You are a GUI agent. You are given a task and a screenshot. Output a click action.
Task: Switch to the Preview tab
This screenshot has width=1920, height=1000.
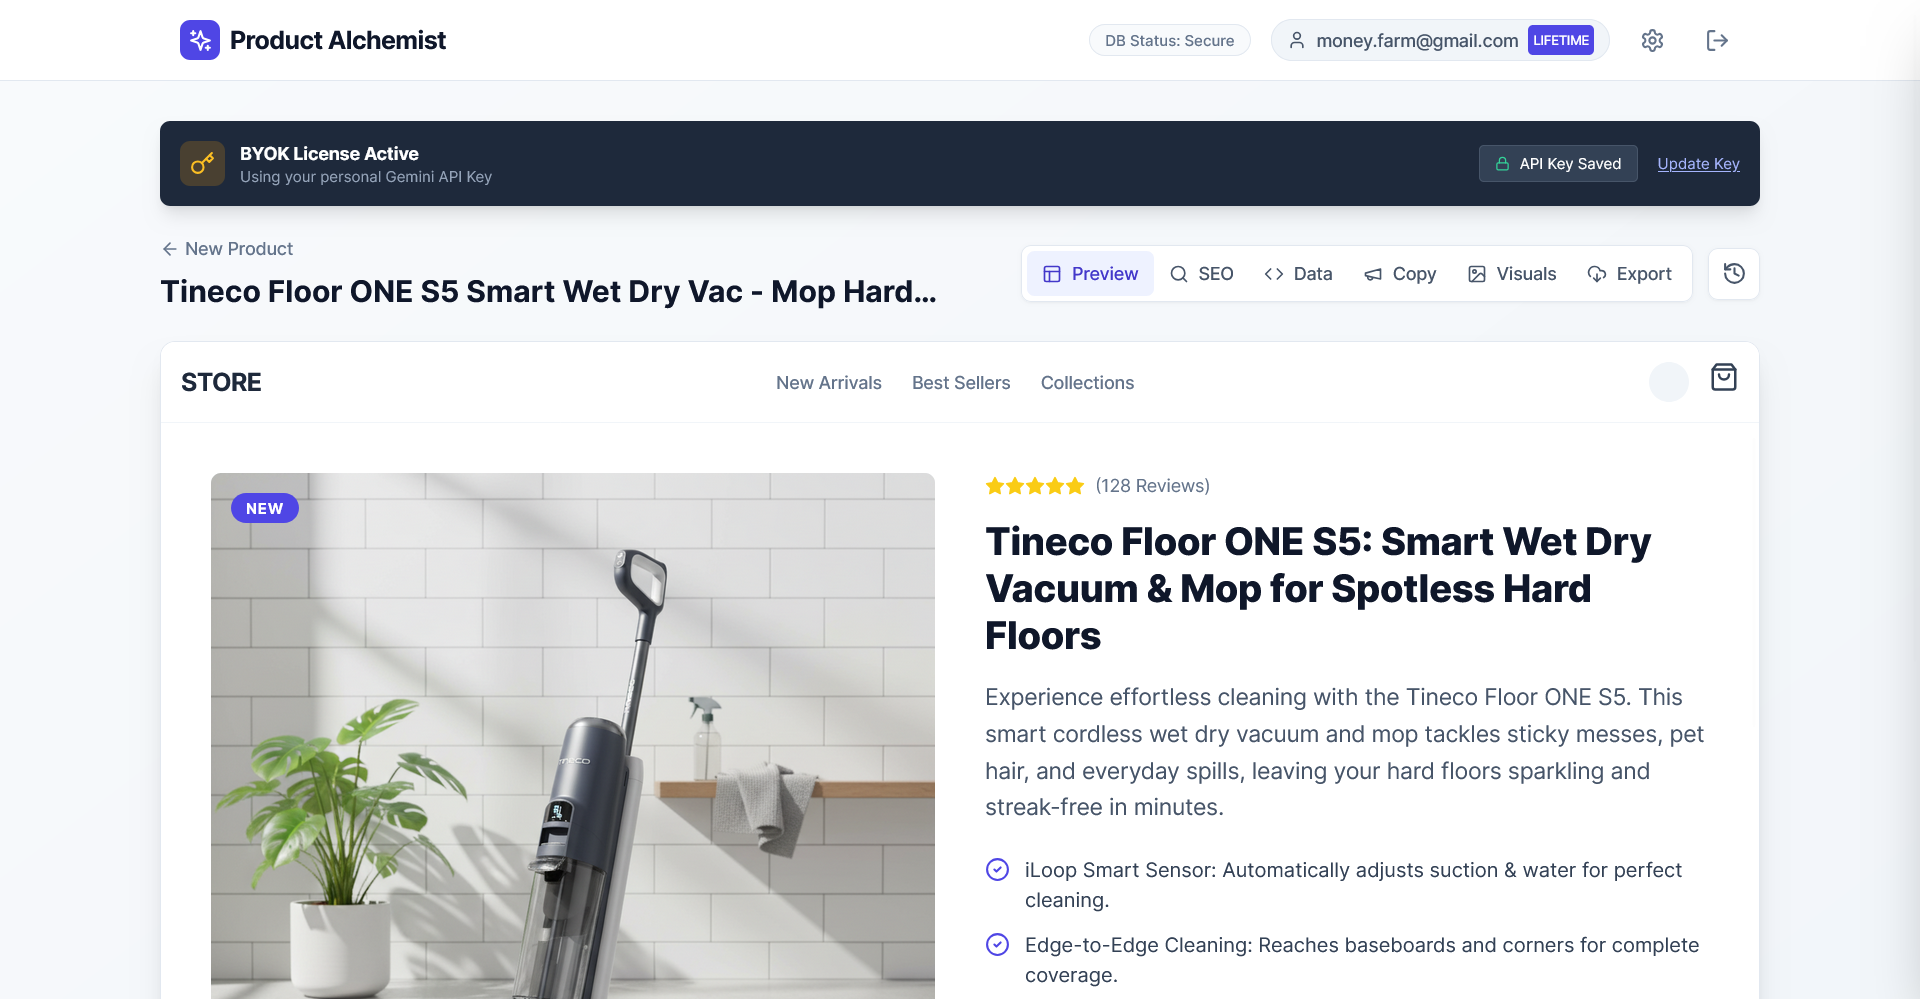pyautogui.click(x=1090, y=274)
